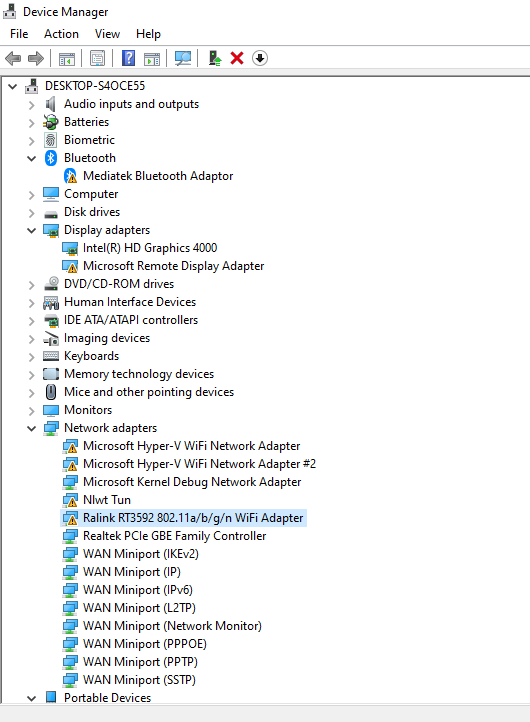Click the Human Interface Devices icon

point(51,302)
